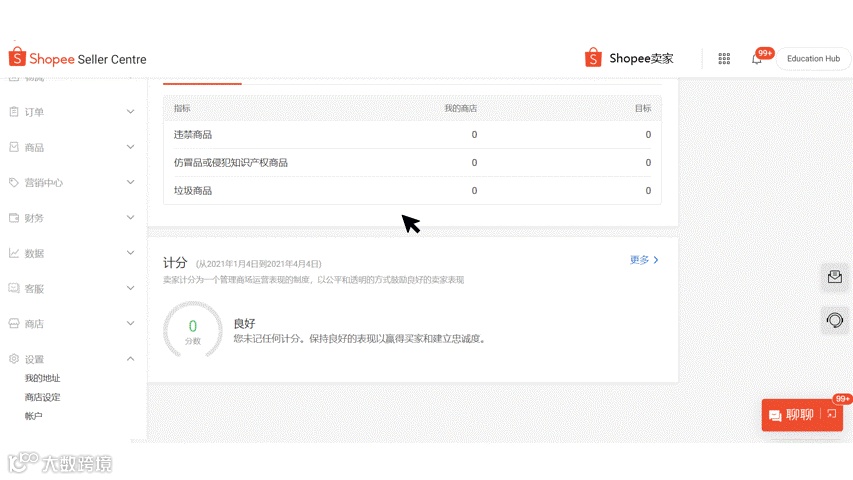Click the 良好 rating text
853x480 pixels.
(244, 324)
